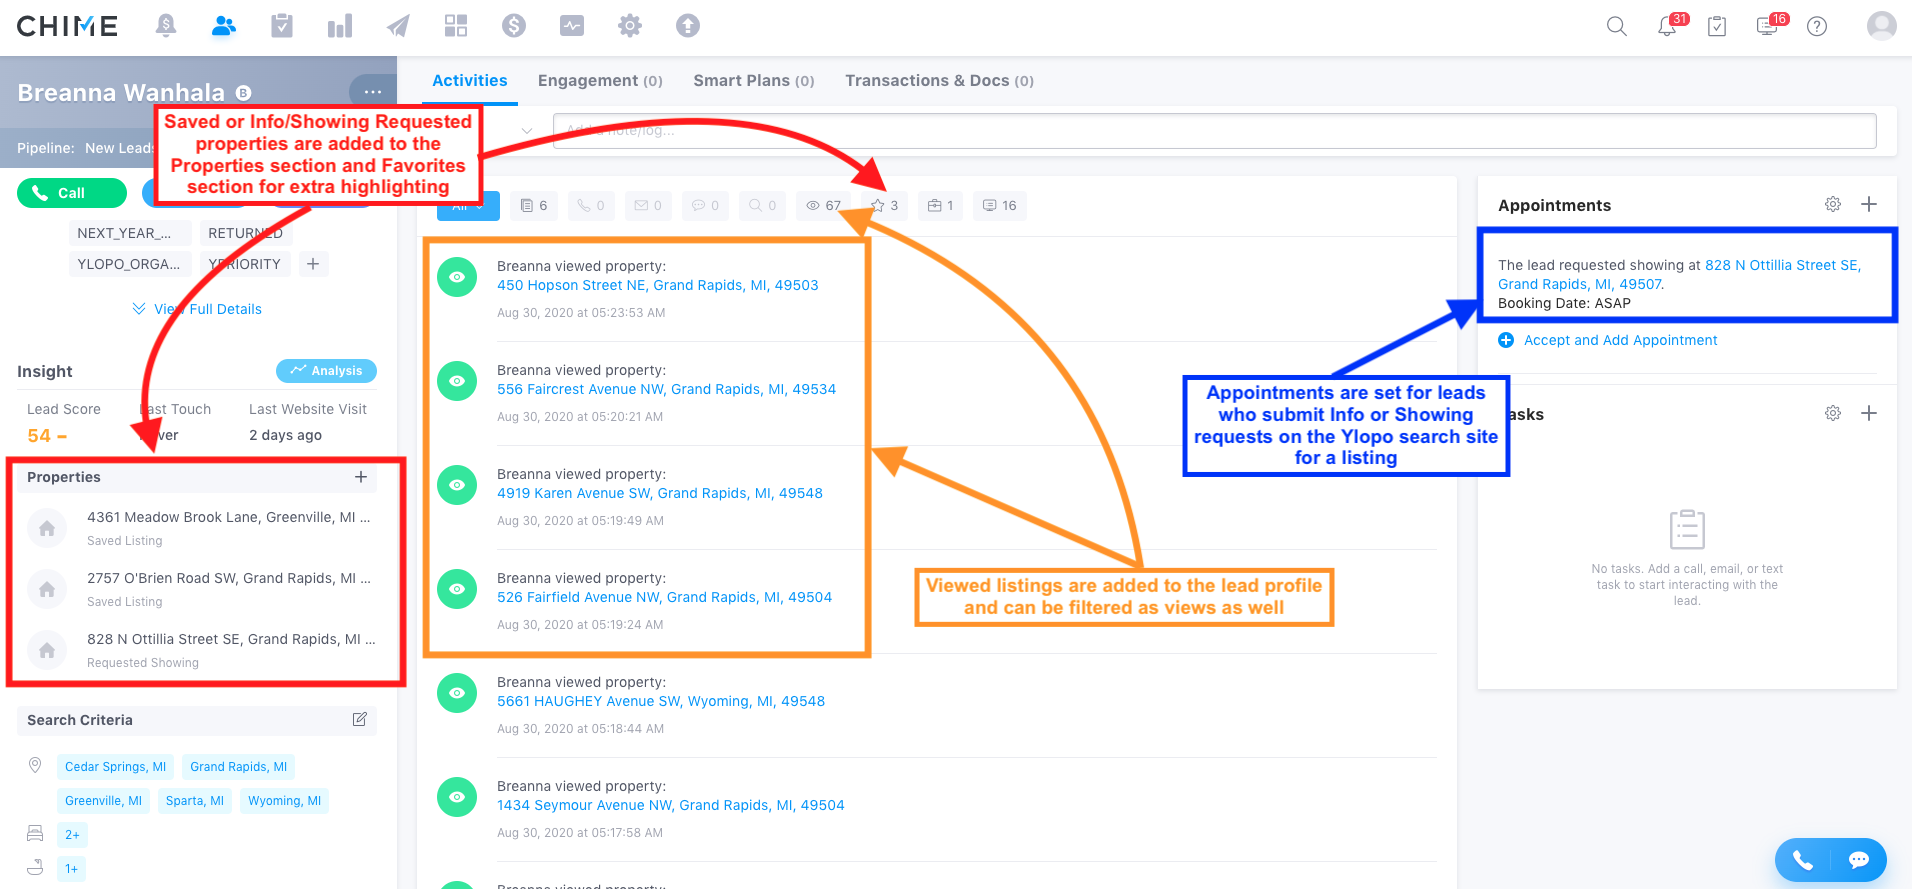Viewport: 1912px width, 889px height.
Task: Click the green Call button
Action: 71,193
